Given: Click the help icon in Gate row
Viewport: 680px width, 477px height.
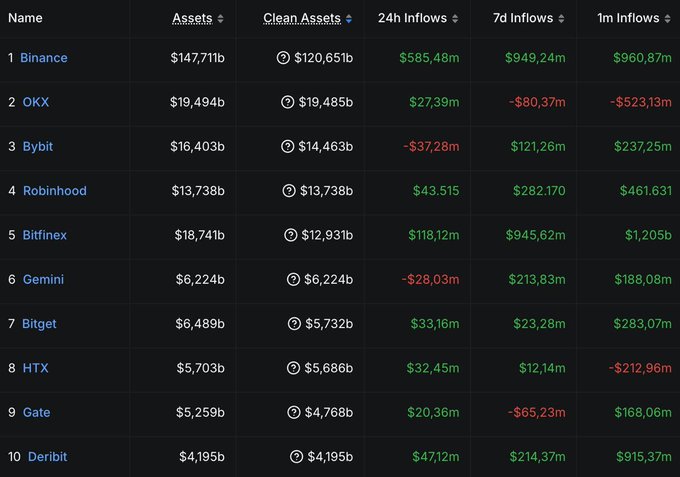Looking at the screenshot, I should 294,413.
